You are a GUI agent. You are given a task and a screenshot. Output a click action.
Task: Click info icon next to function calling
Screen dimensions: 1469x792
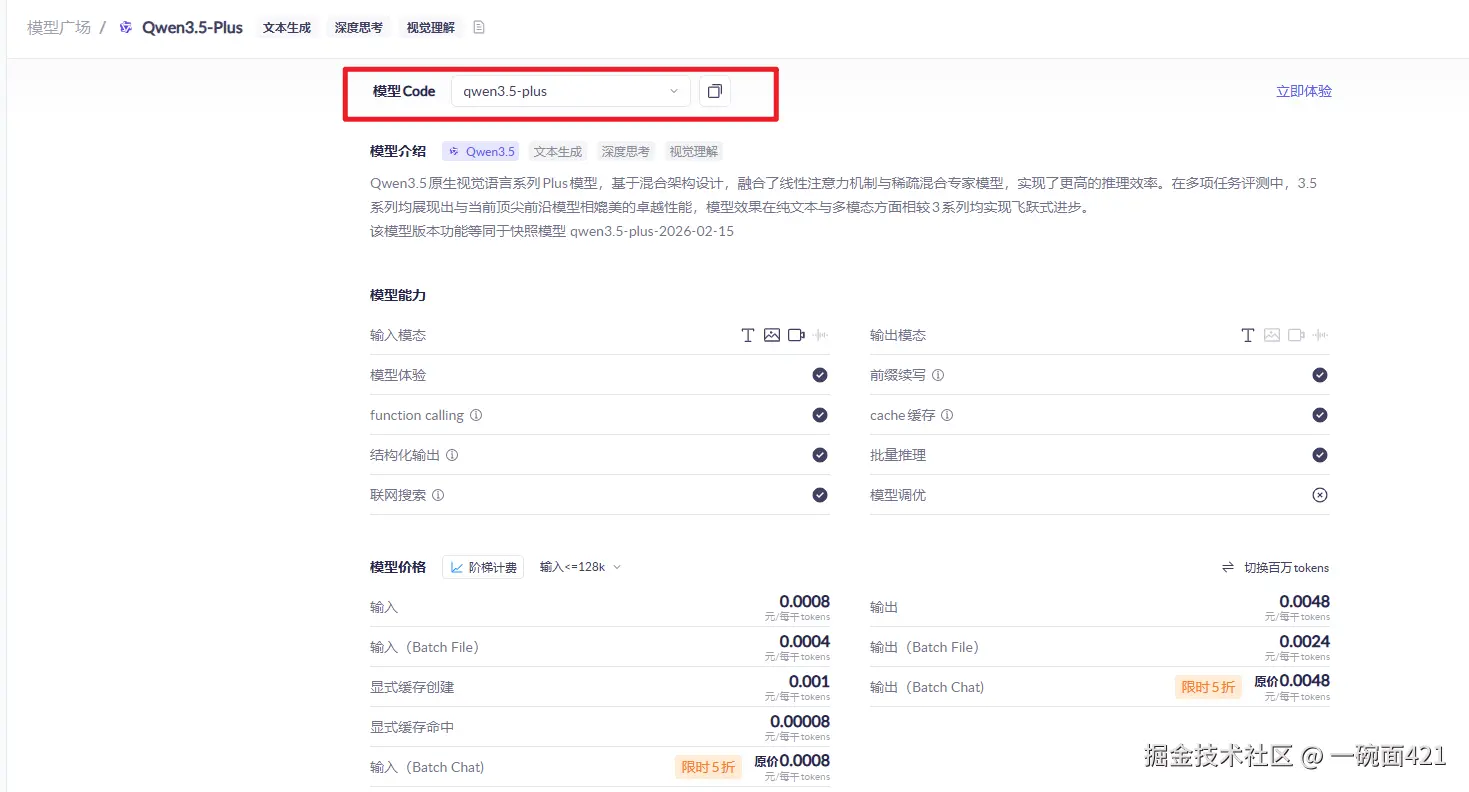(x=476, y=415)
